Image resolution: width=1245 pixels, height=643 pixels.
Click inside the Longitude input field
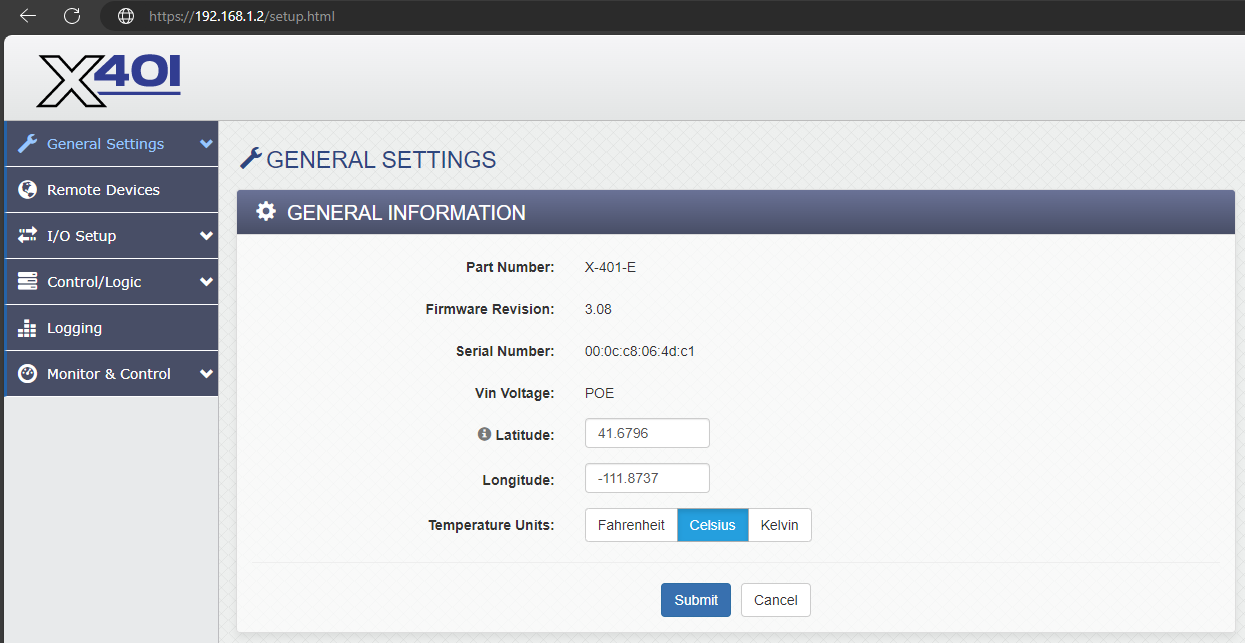click(646, 478)
